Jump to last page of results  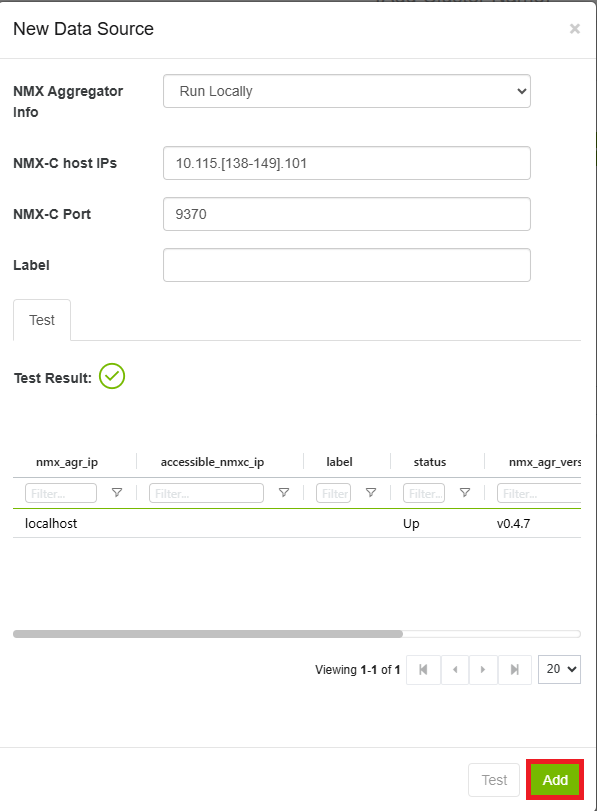515,670
